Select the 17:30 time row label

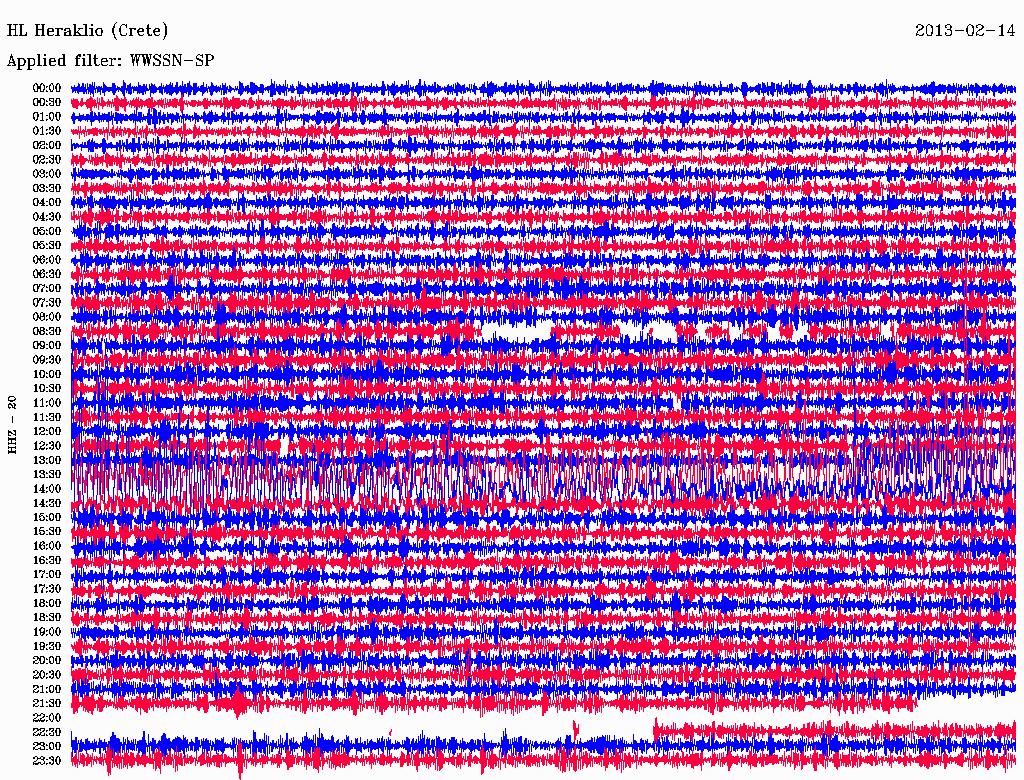coord(47,589)
